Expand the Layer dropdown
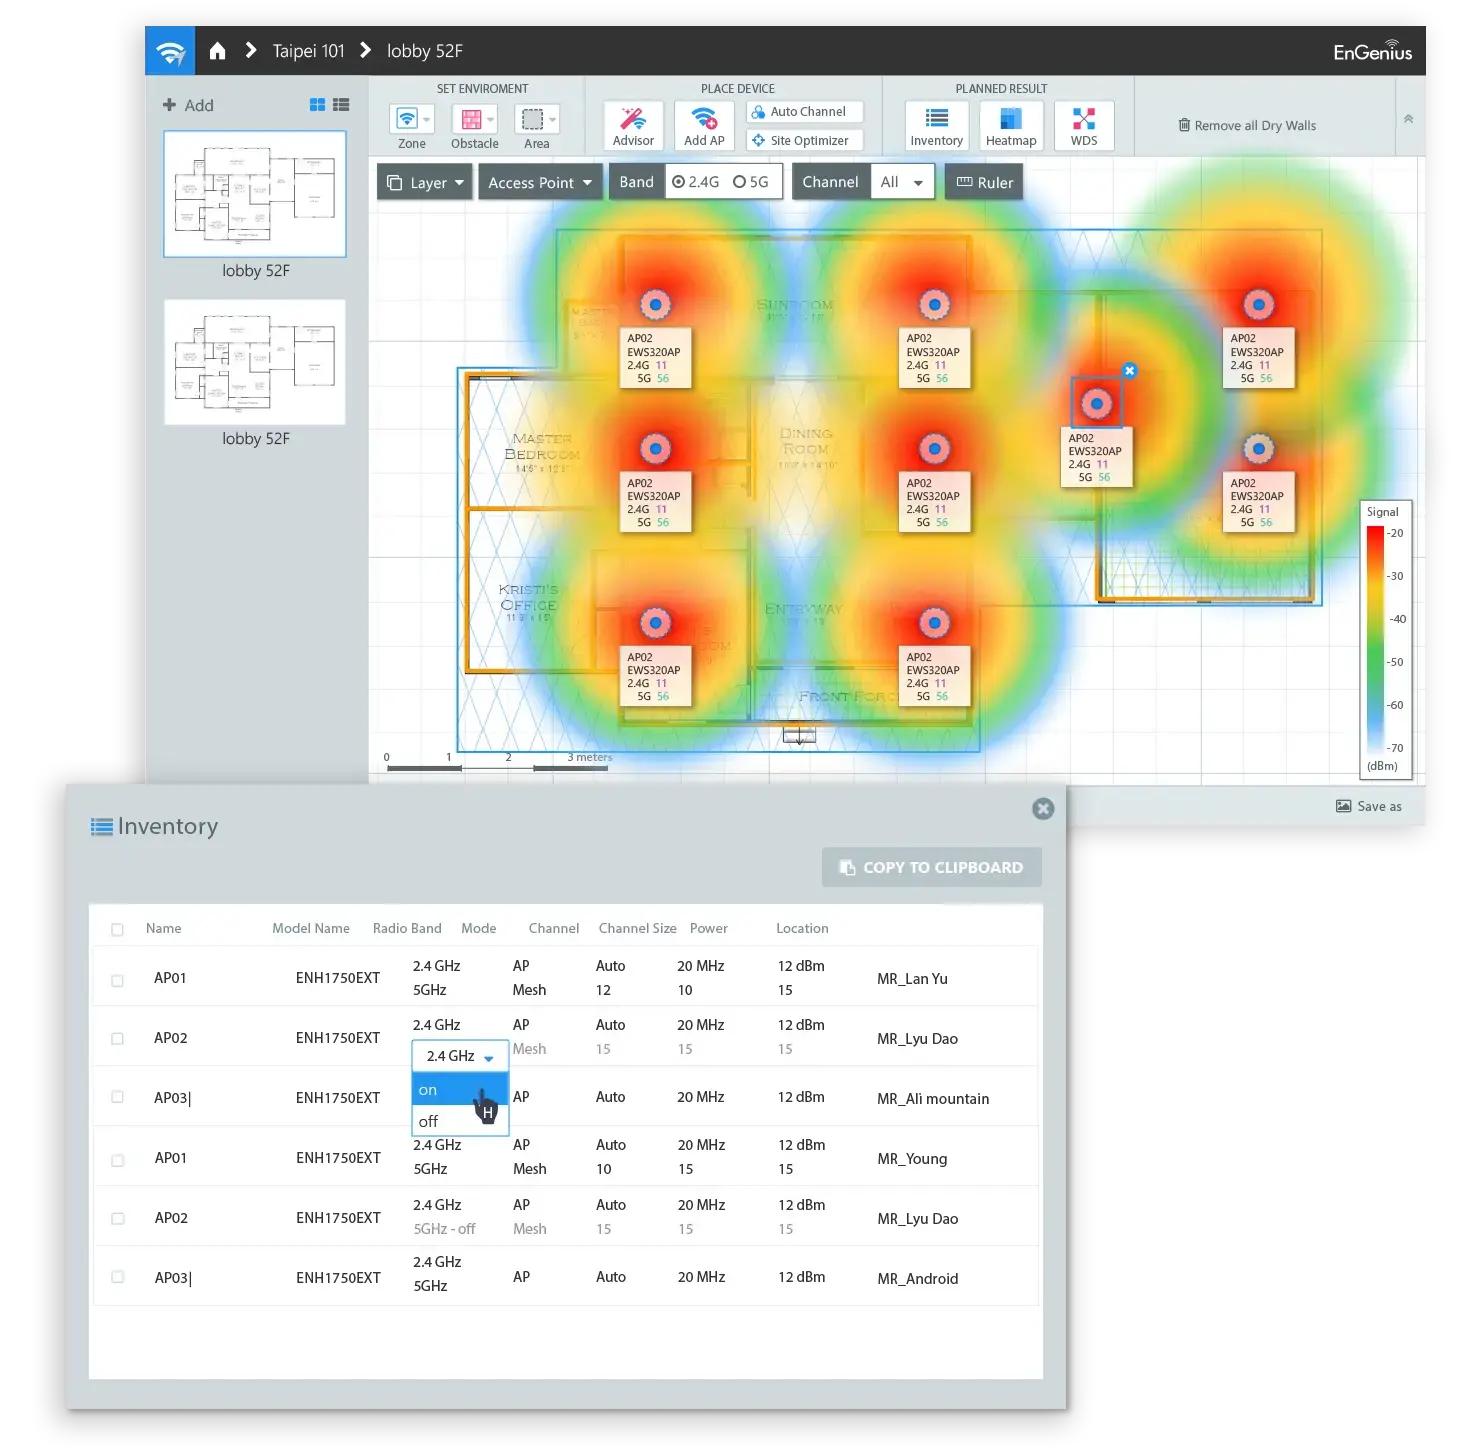This screenshot has width=1457, height=1447. coord(425,182)
